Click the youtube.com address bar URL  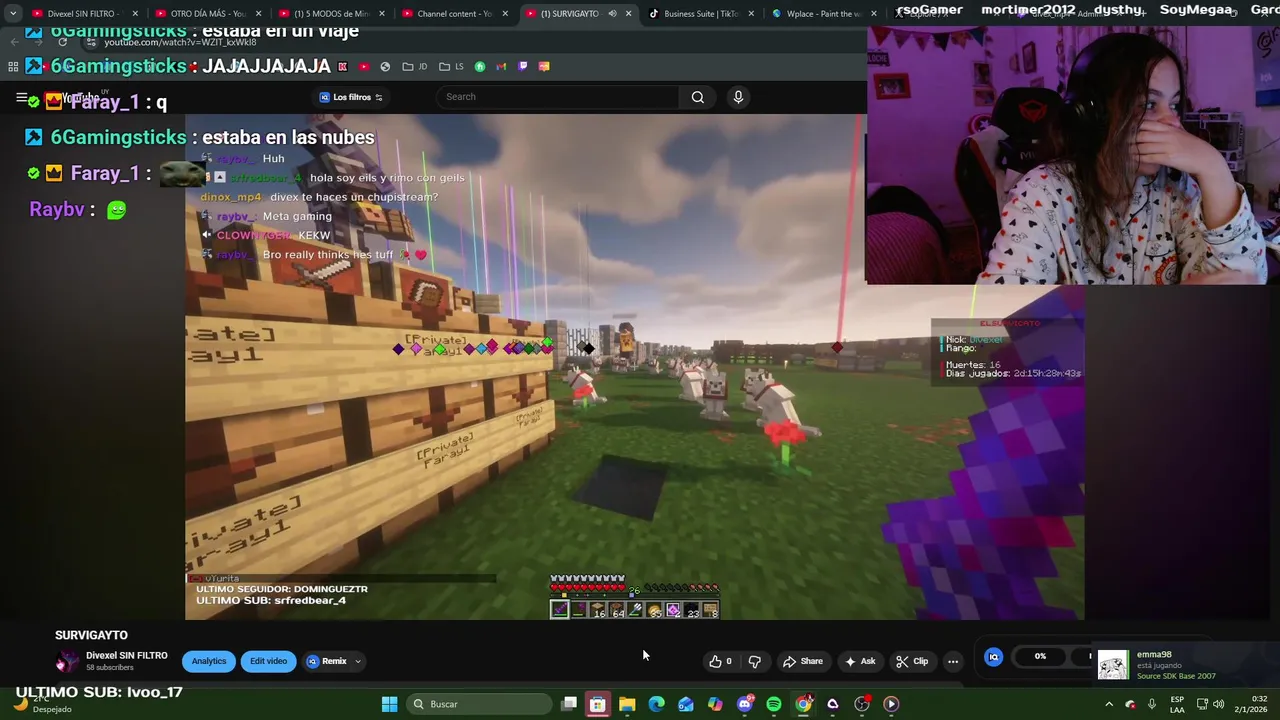[x=180, y=42]
